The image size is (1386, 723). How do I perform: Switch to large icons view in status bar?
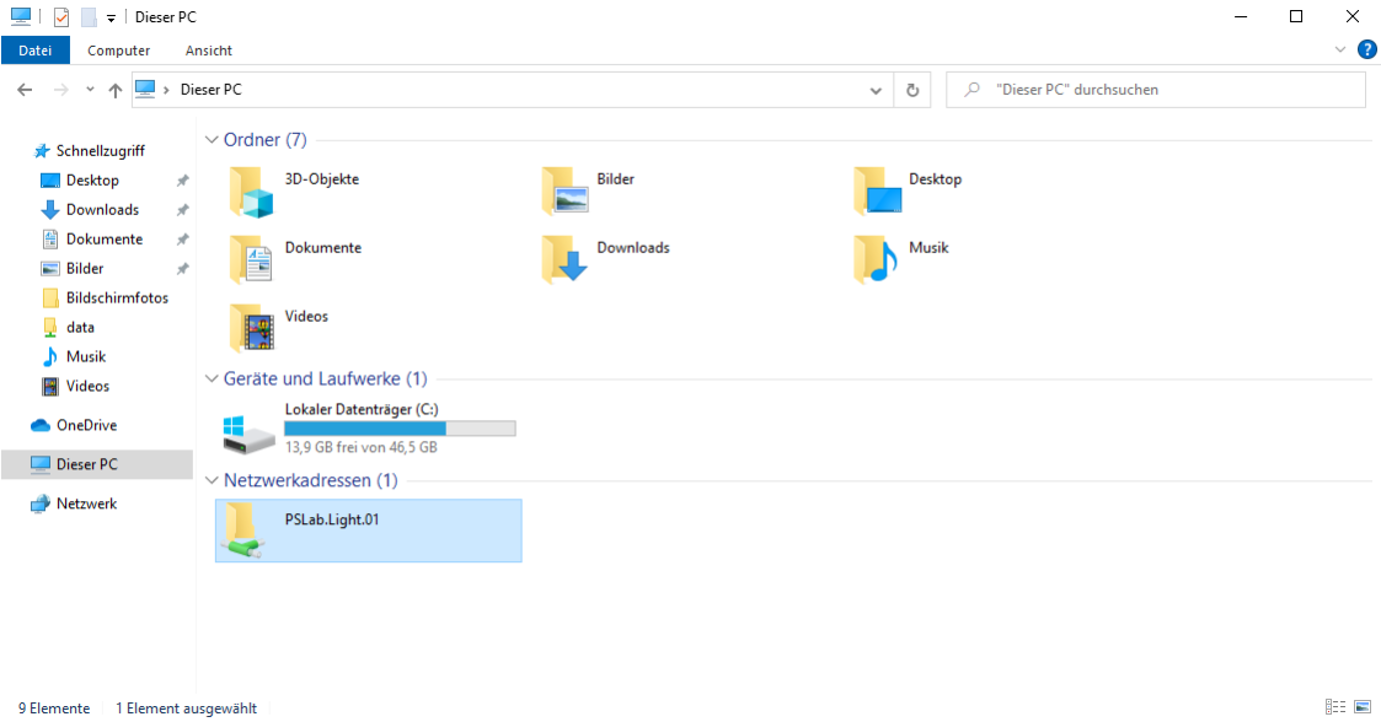coord(1362,707)
